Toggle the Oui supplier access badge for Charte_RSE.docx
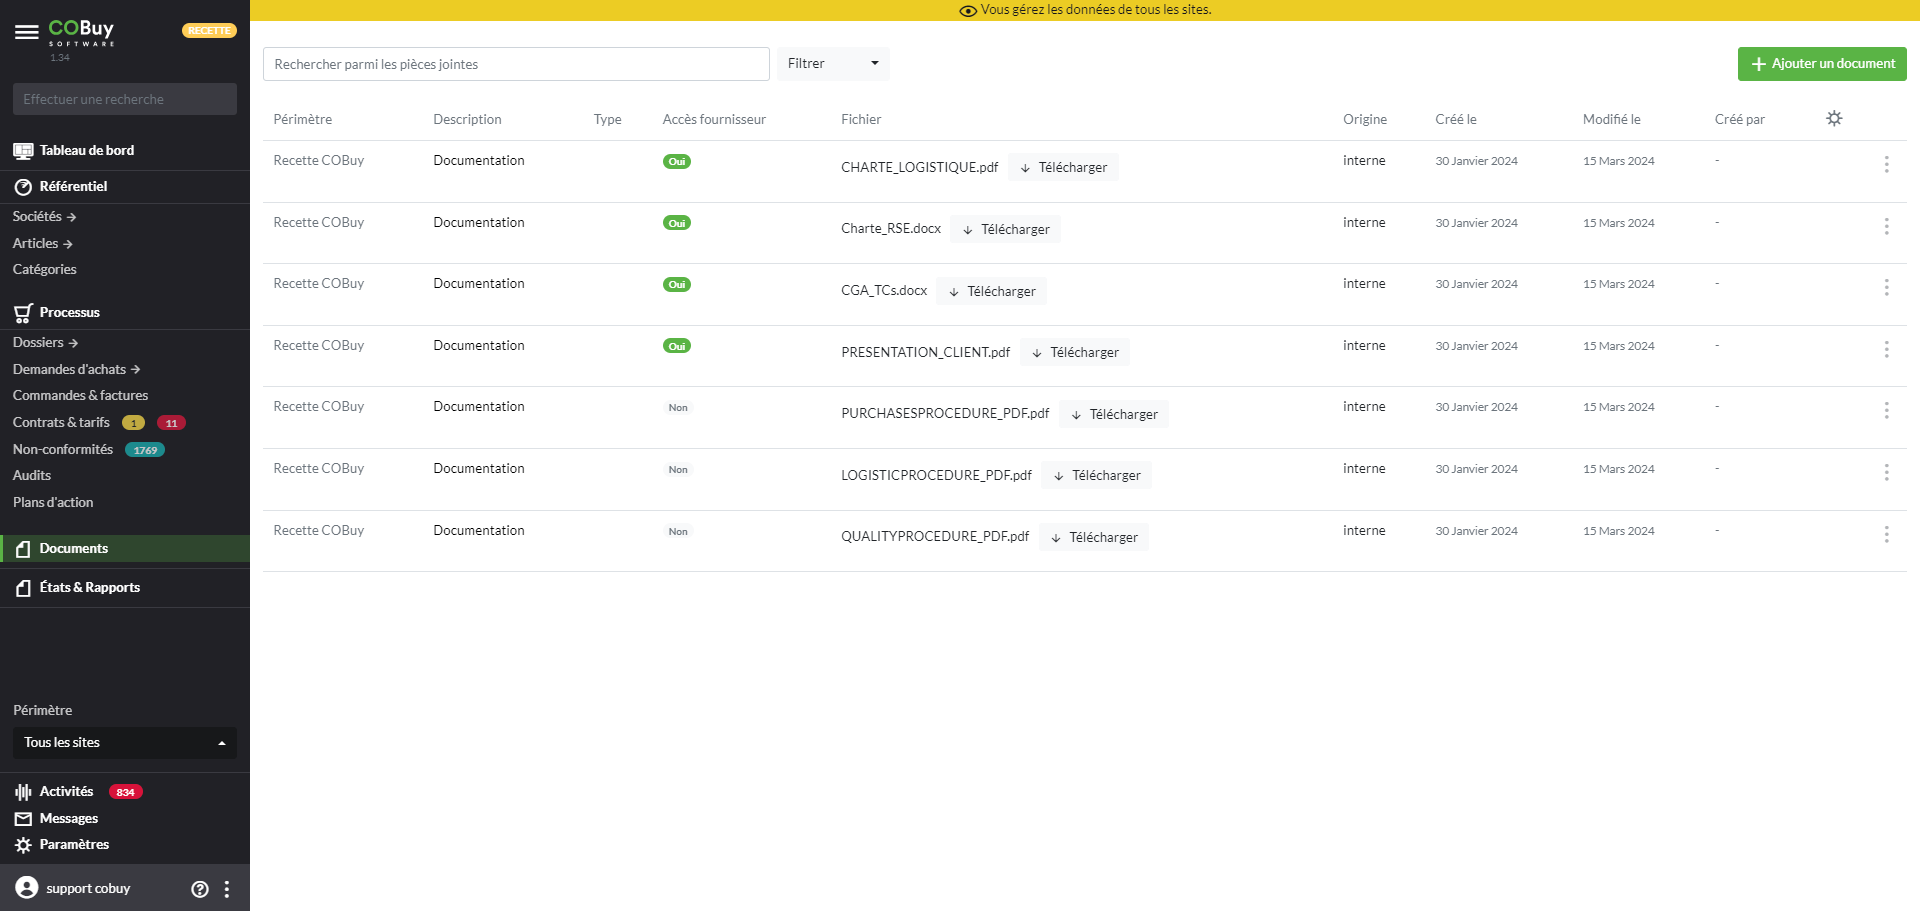1920x911 pixels. click(677, 223)
